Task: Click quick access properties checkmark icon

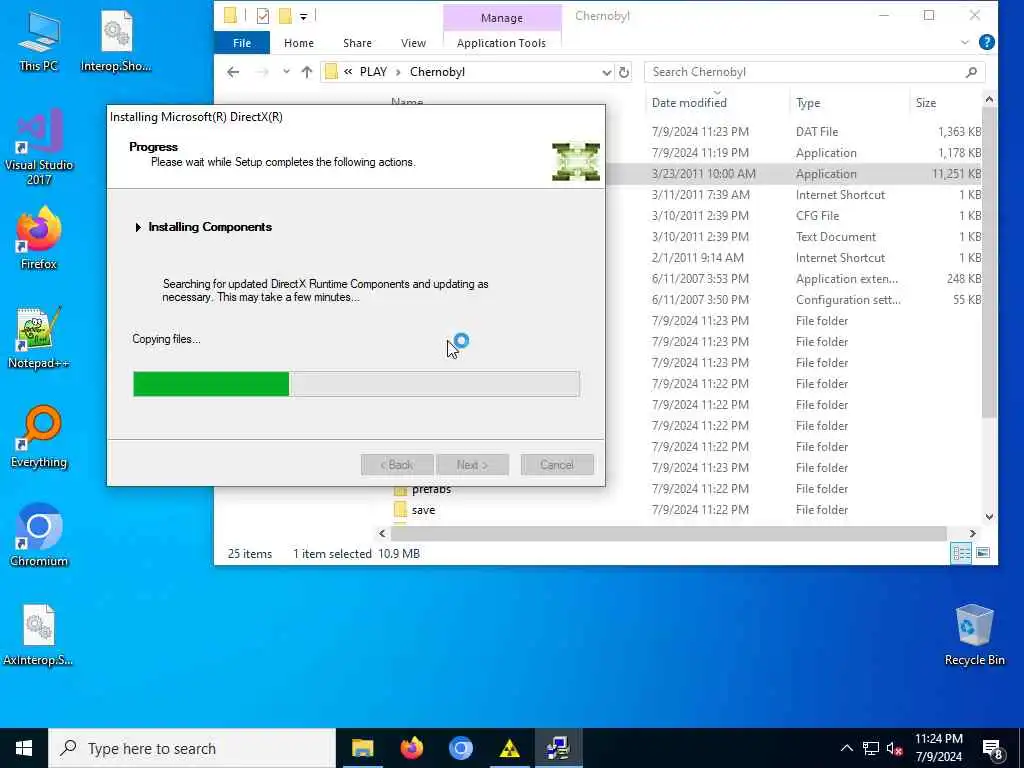Action: point(263,16)
